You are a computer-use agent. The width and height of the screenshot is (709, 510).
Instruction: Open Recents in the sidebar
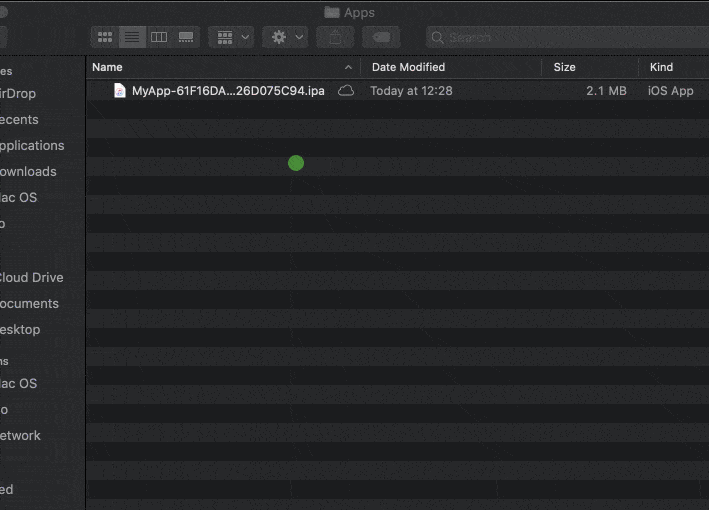(19, 120)
